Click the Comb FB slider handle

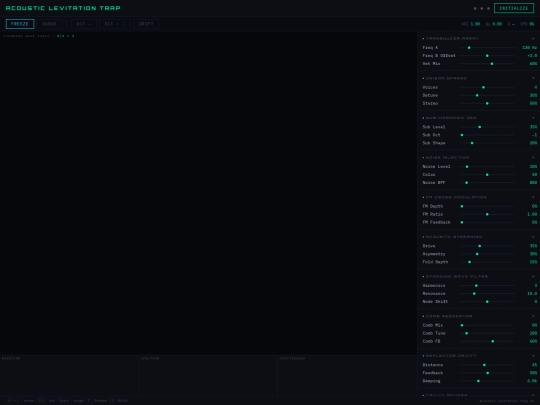point(493,341)
